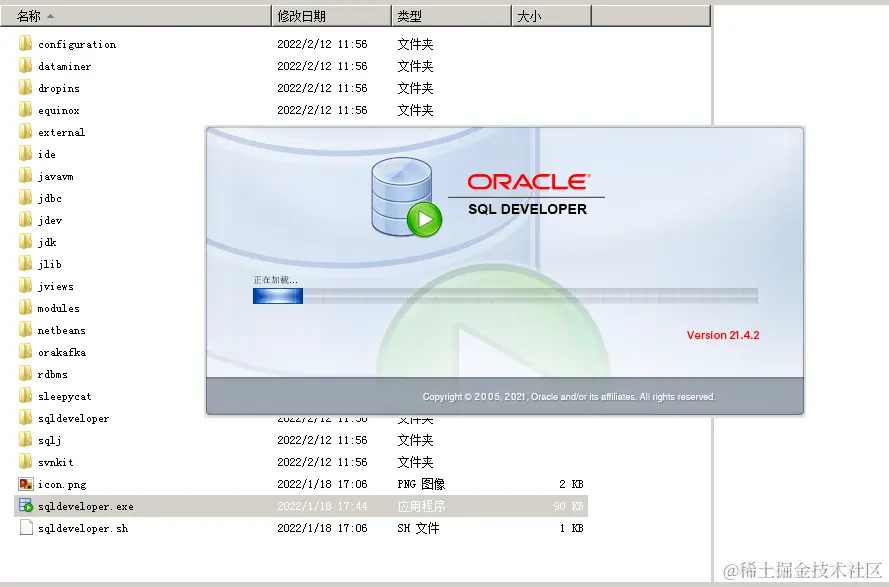Select the dropins folder name

(59, 88)
